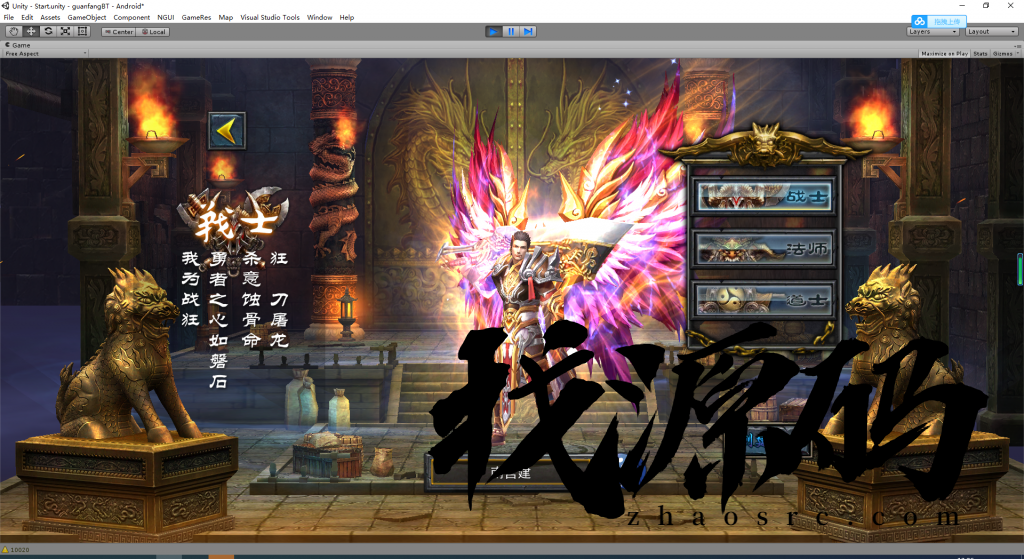Open the Component menu
Screen dimensions: 1024x559
[132, 18]
